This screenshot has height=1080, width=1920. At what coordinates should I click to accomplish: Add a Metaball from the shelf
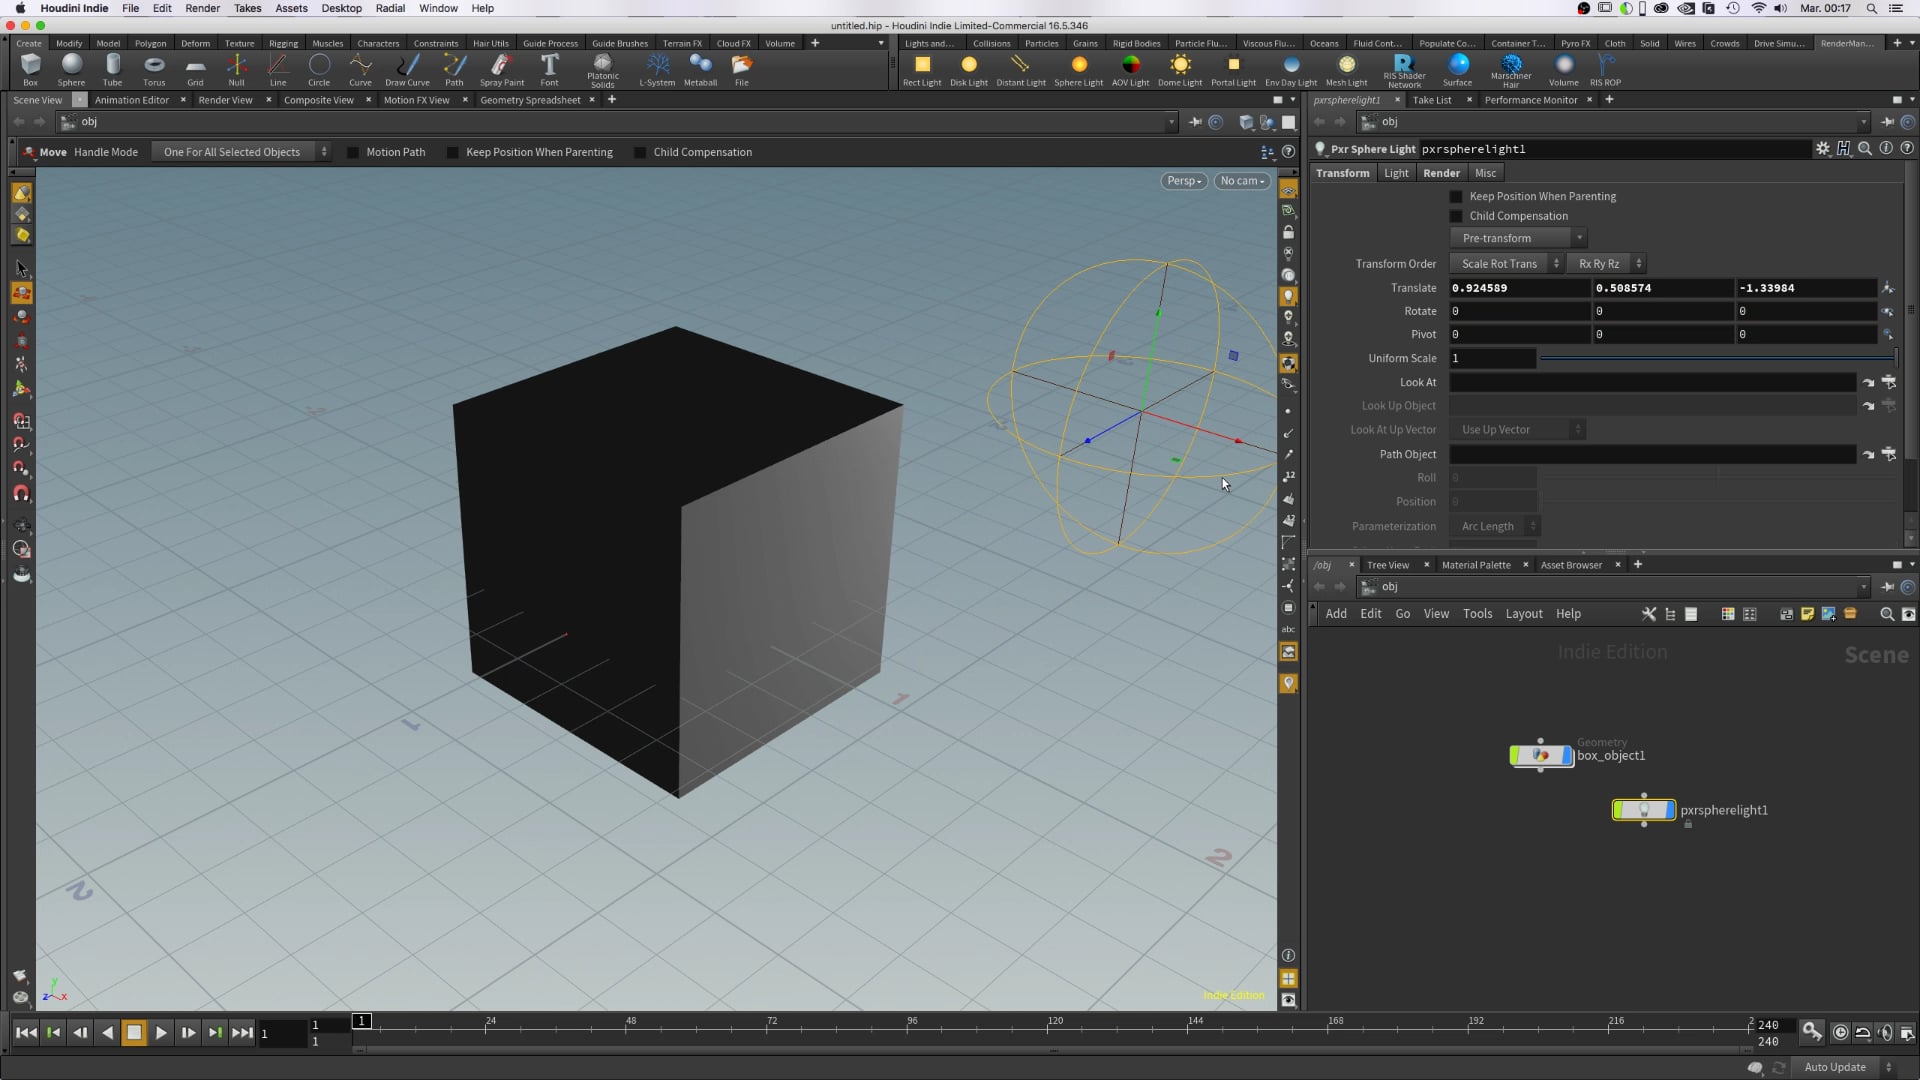(700, 70)
